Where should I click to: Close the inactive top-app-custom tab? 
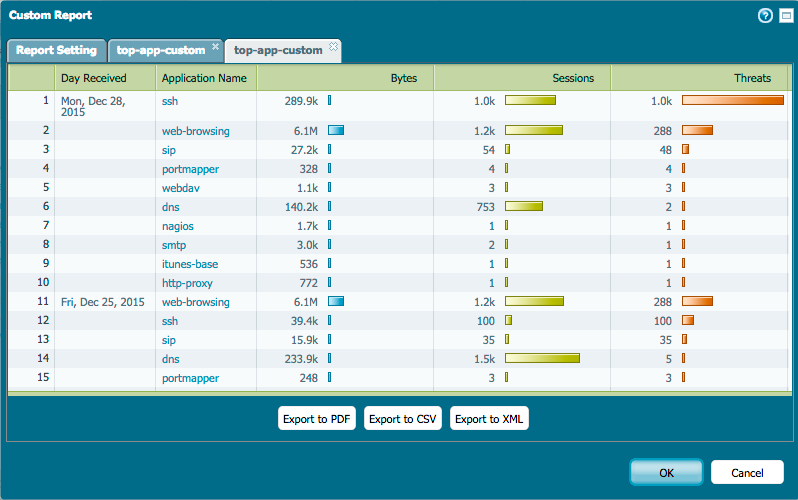click(x=215, y=47)
